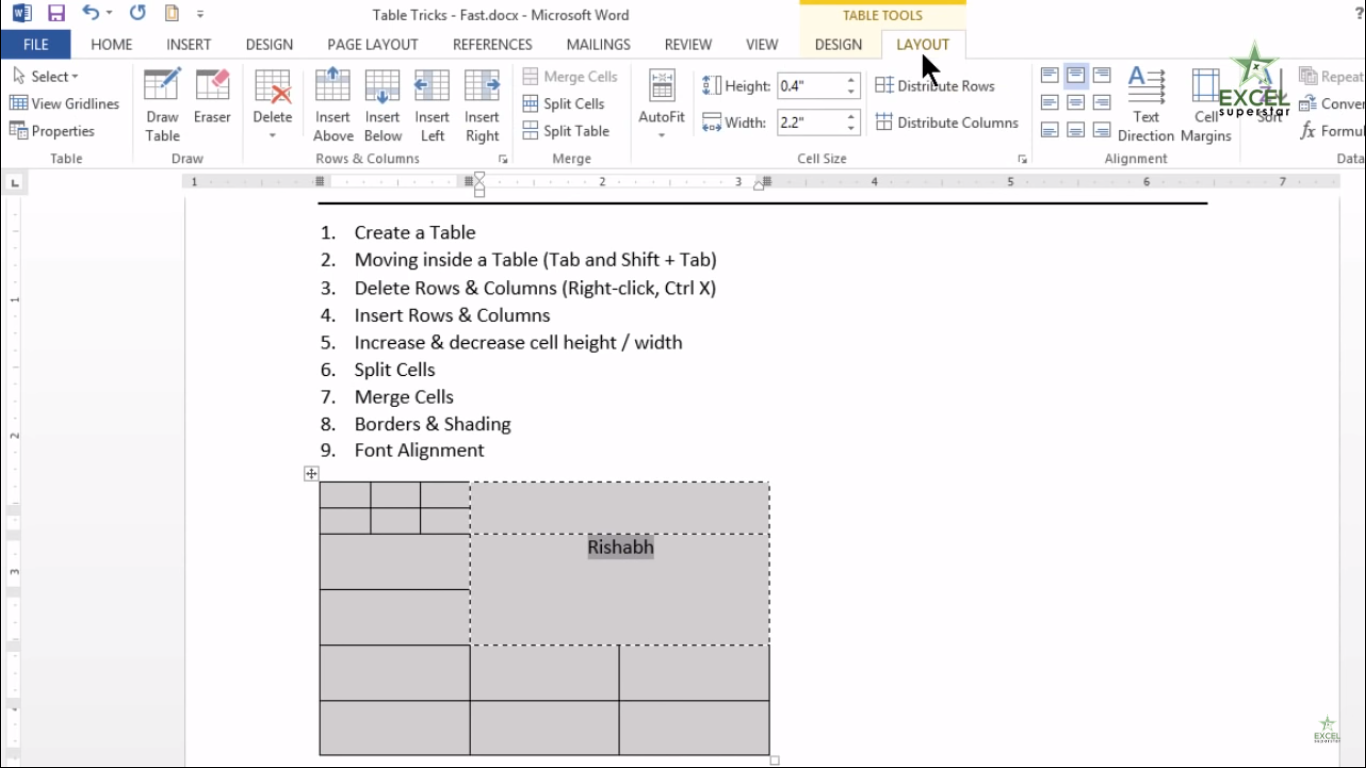Viewport: 1366px width, 768px height.
Task: Click Convert to Text icon
Action: pyautogui.click(x=1308, y=103)
